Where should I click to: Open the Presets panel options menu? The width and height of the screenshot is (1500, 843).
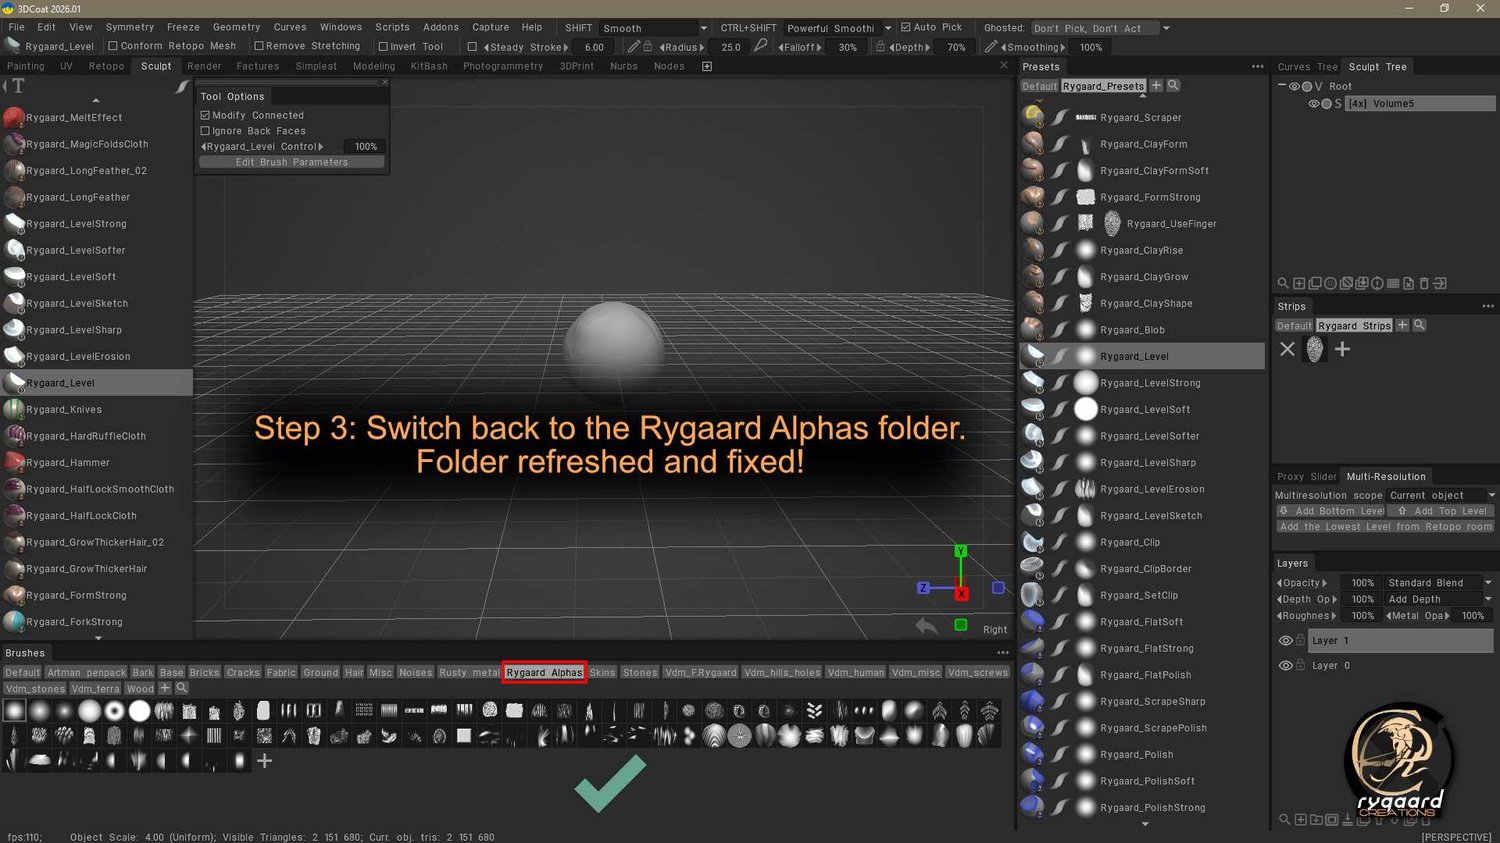1257,67
